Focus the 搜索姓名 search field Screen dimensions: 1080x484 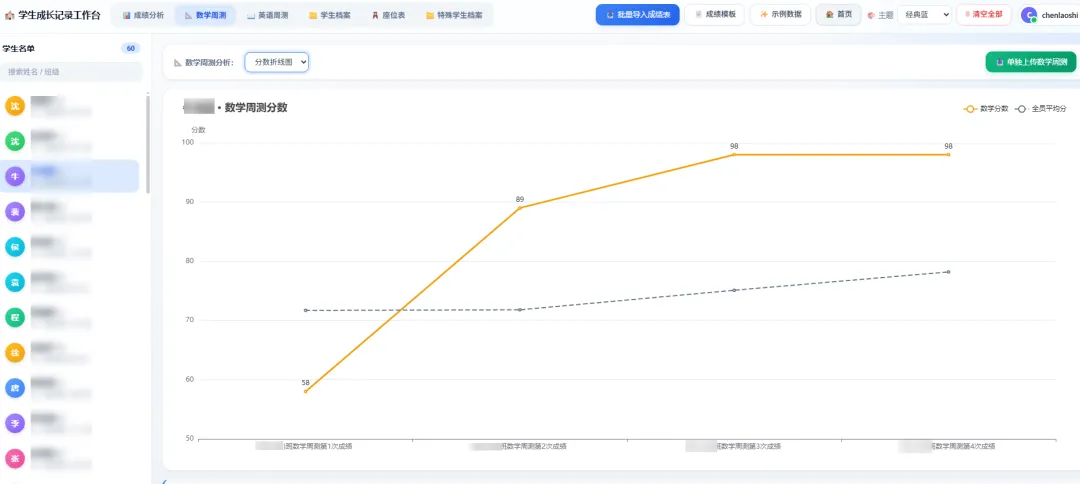72,72
